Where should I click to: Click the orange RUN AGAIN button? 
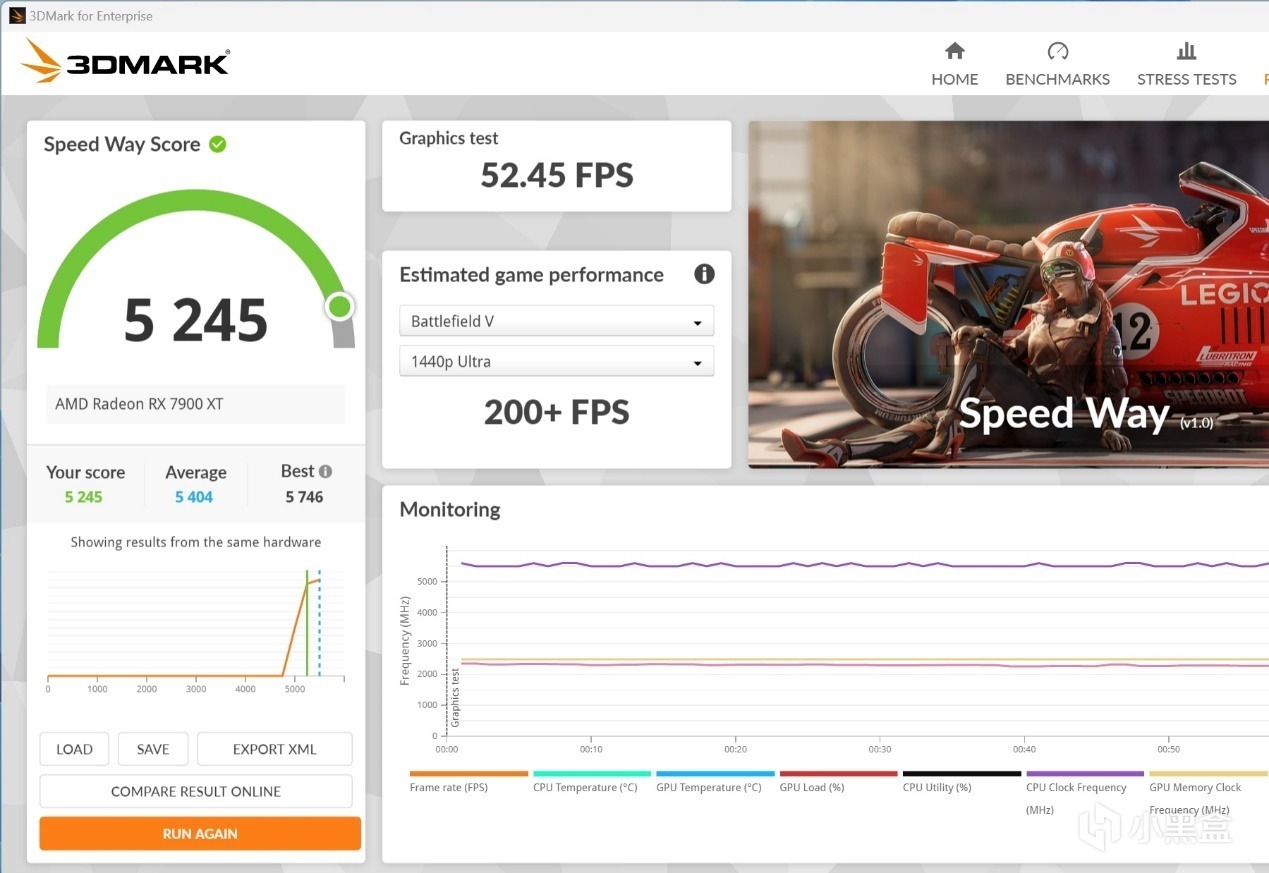coord(200,833)
